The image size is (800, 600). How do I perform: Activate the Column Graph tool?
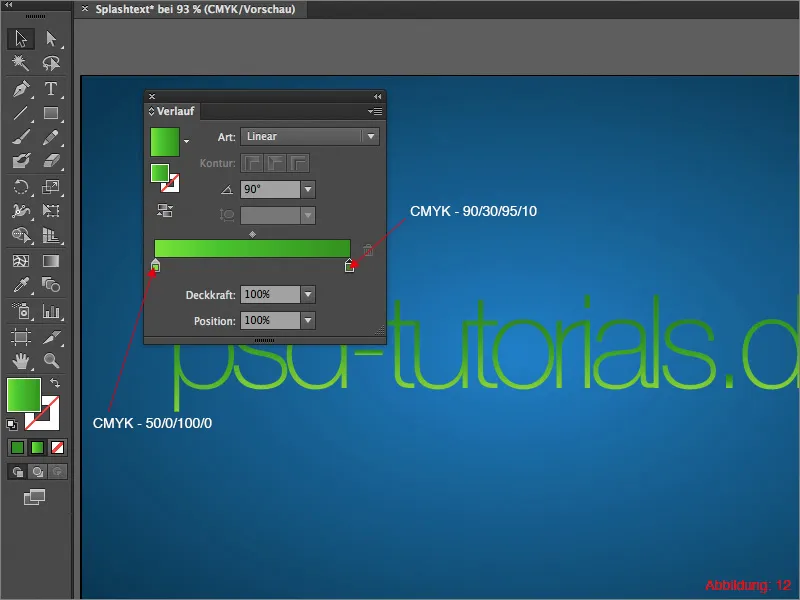tap(51, 311)
